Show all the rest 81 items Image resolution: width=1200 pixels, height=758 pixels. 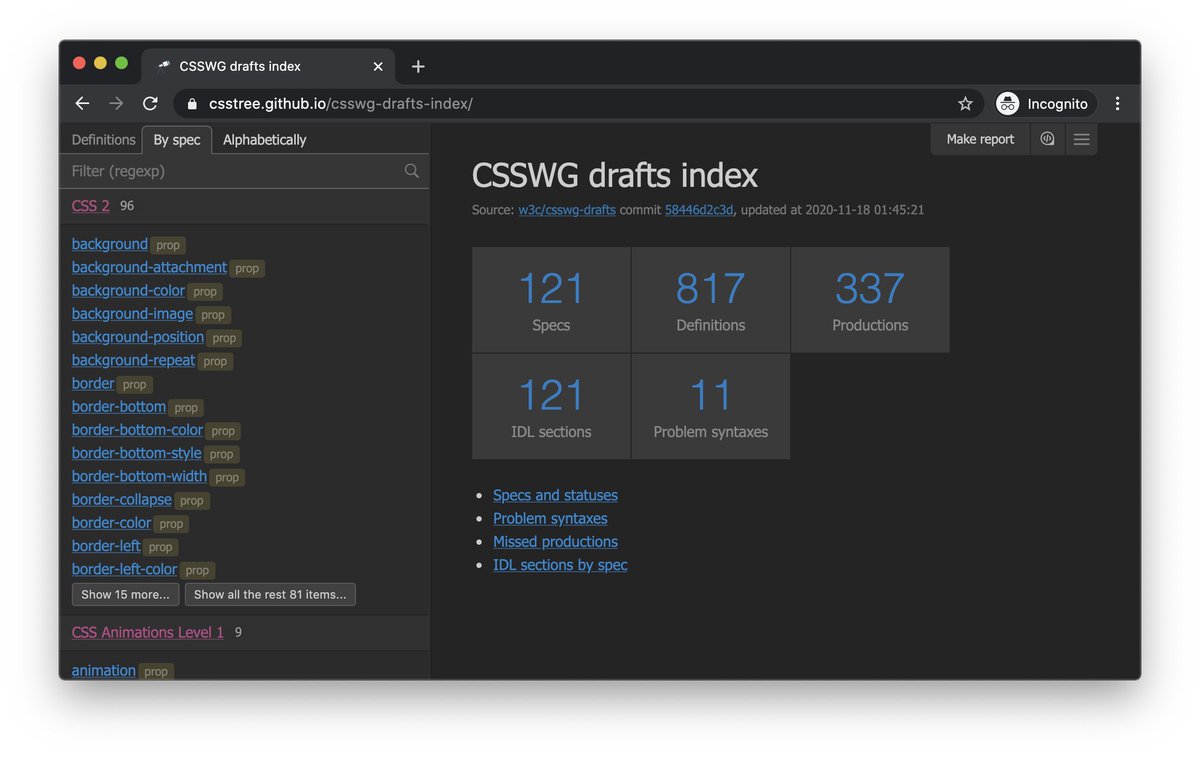(270, 594)
